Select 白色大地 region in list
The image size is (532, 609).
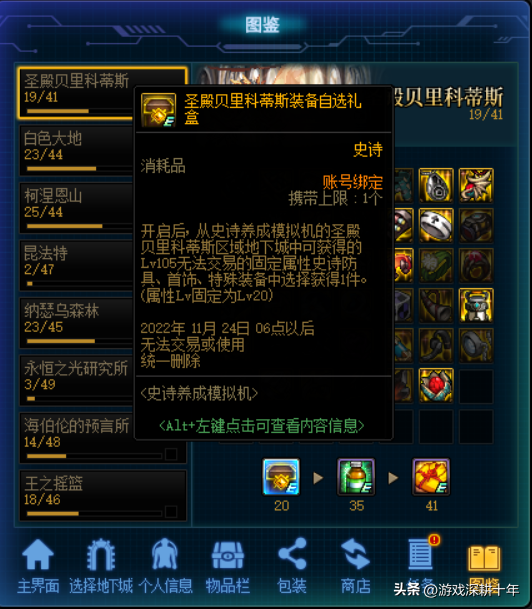[77, 151]
